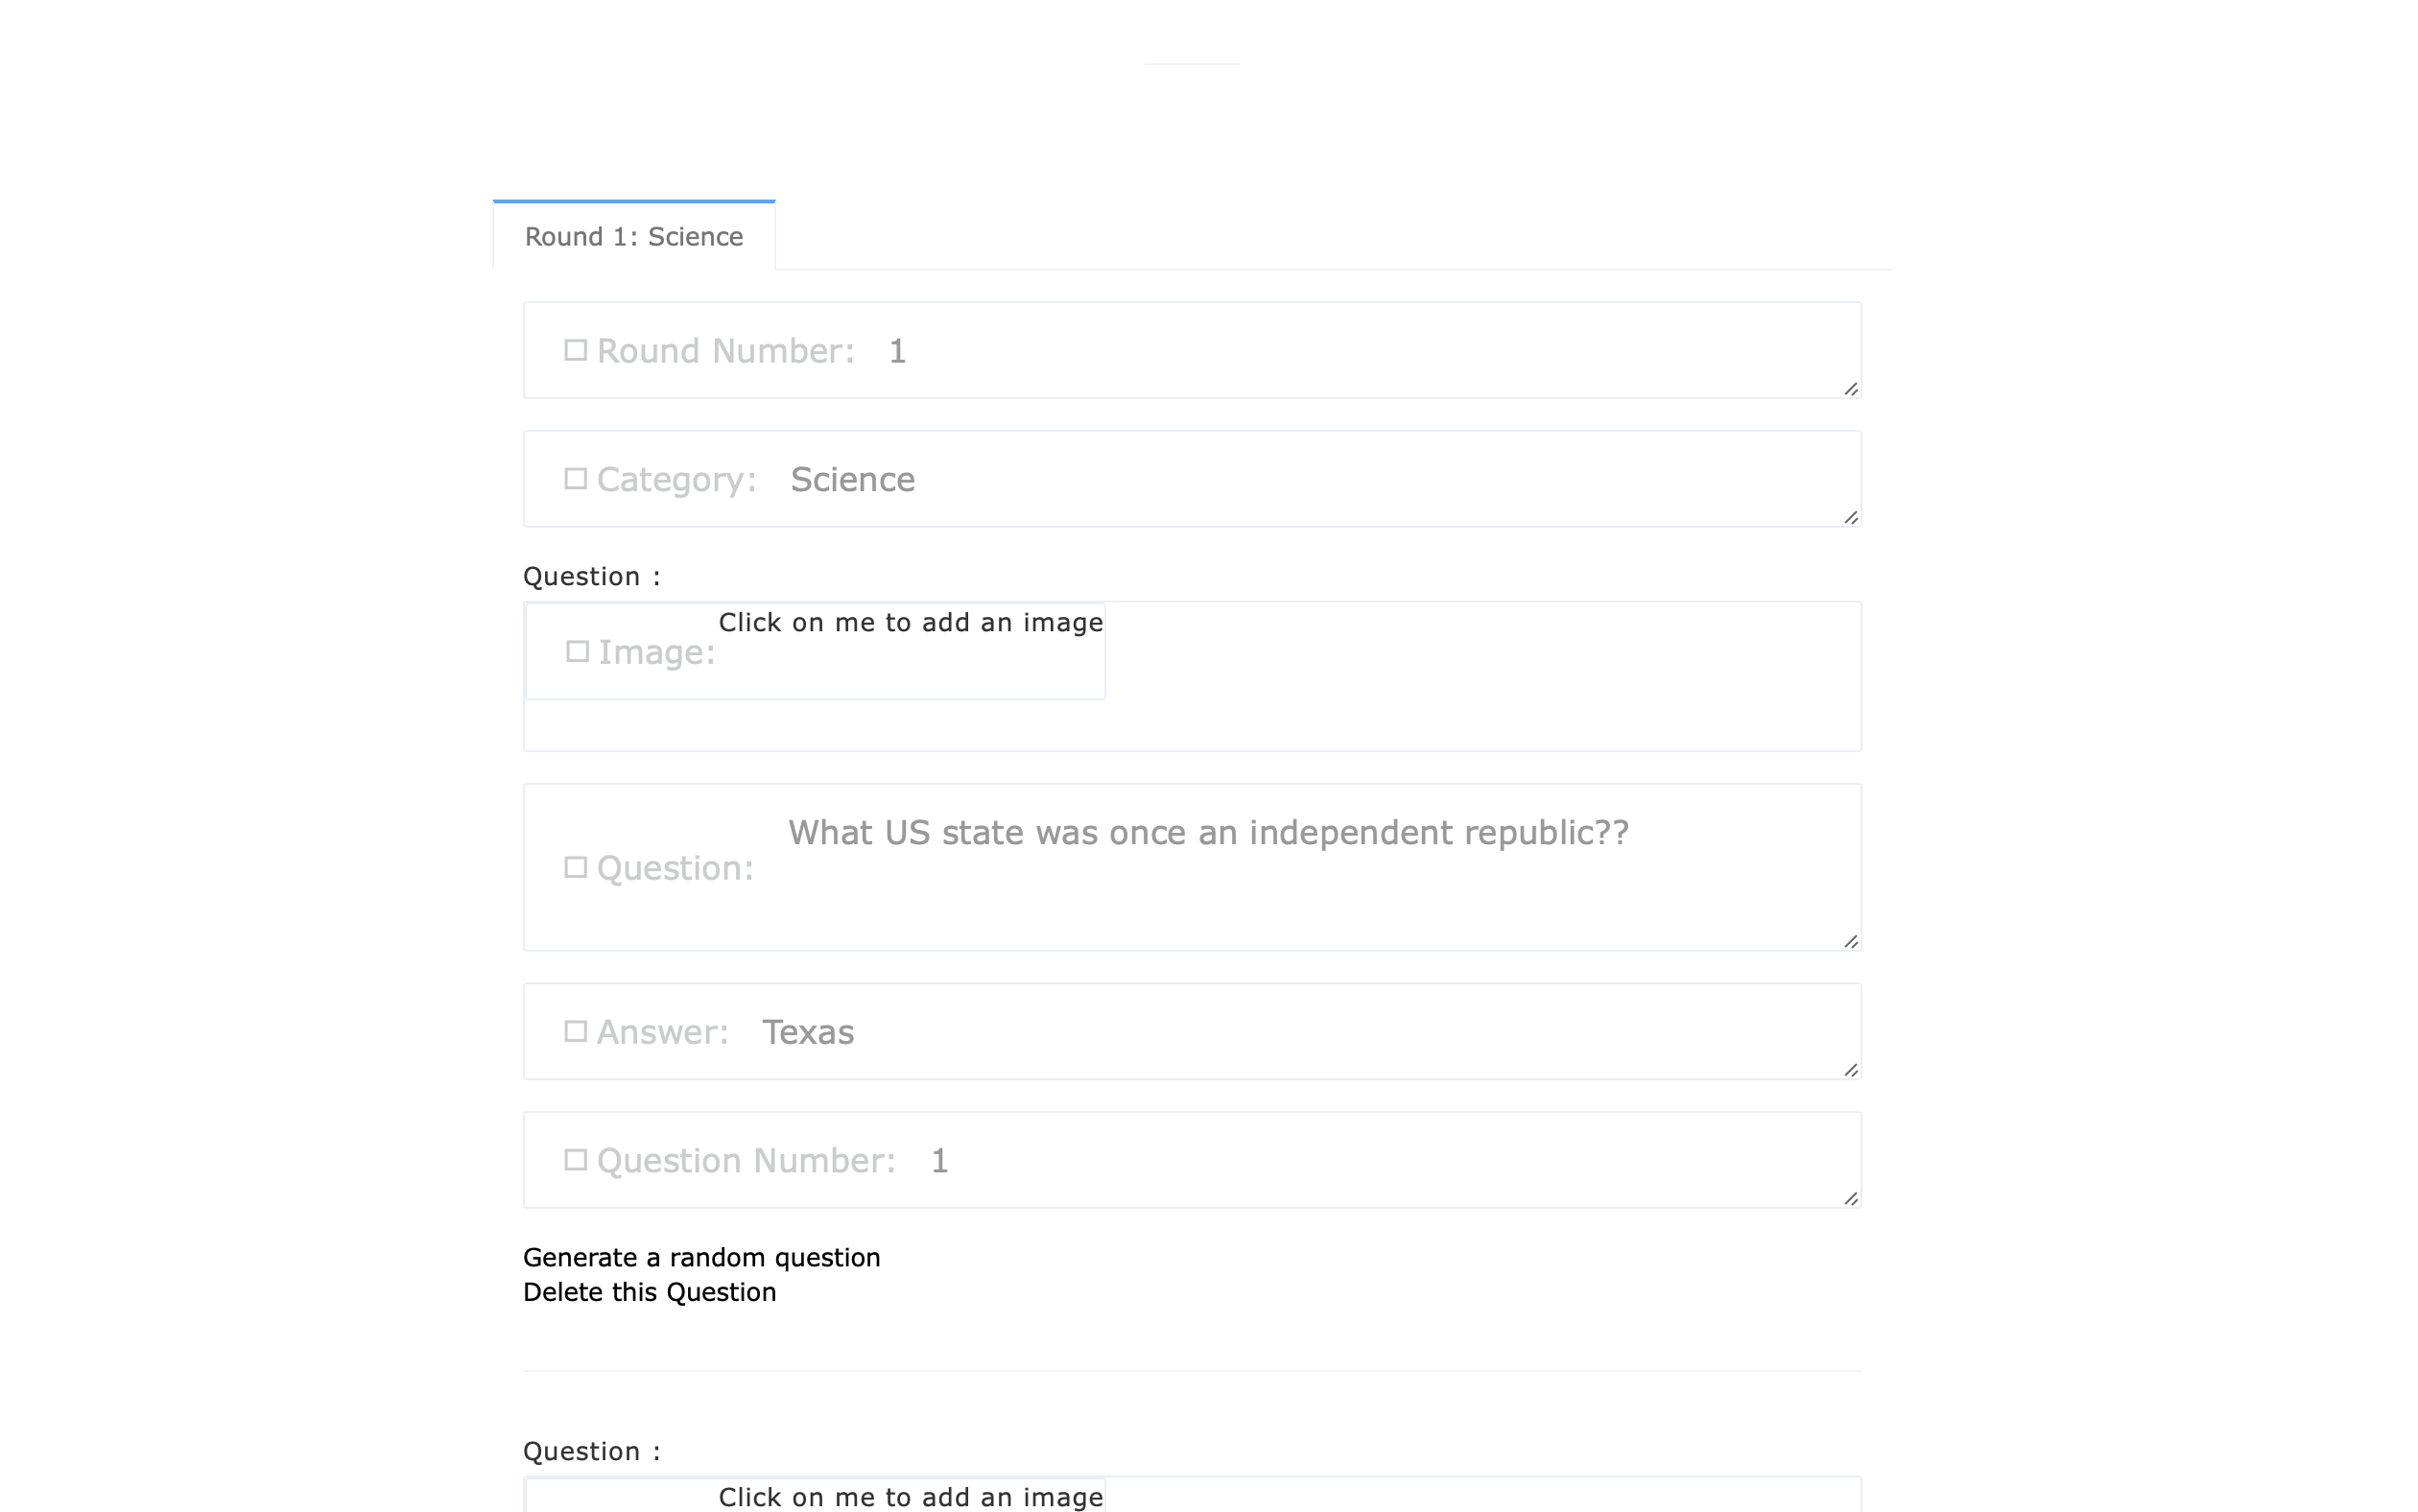The image size is (2418, 1512).
Task: Click the Category field containing Science
Action: click(1300, 480)
